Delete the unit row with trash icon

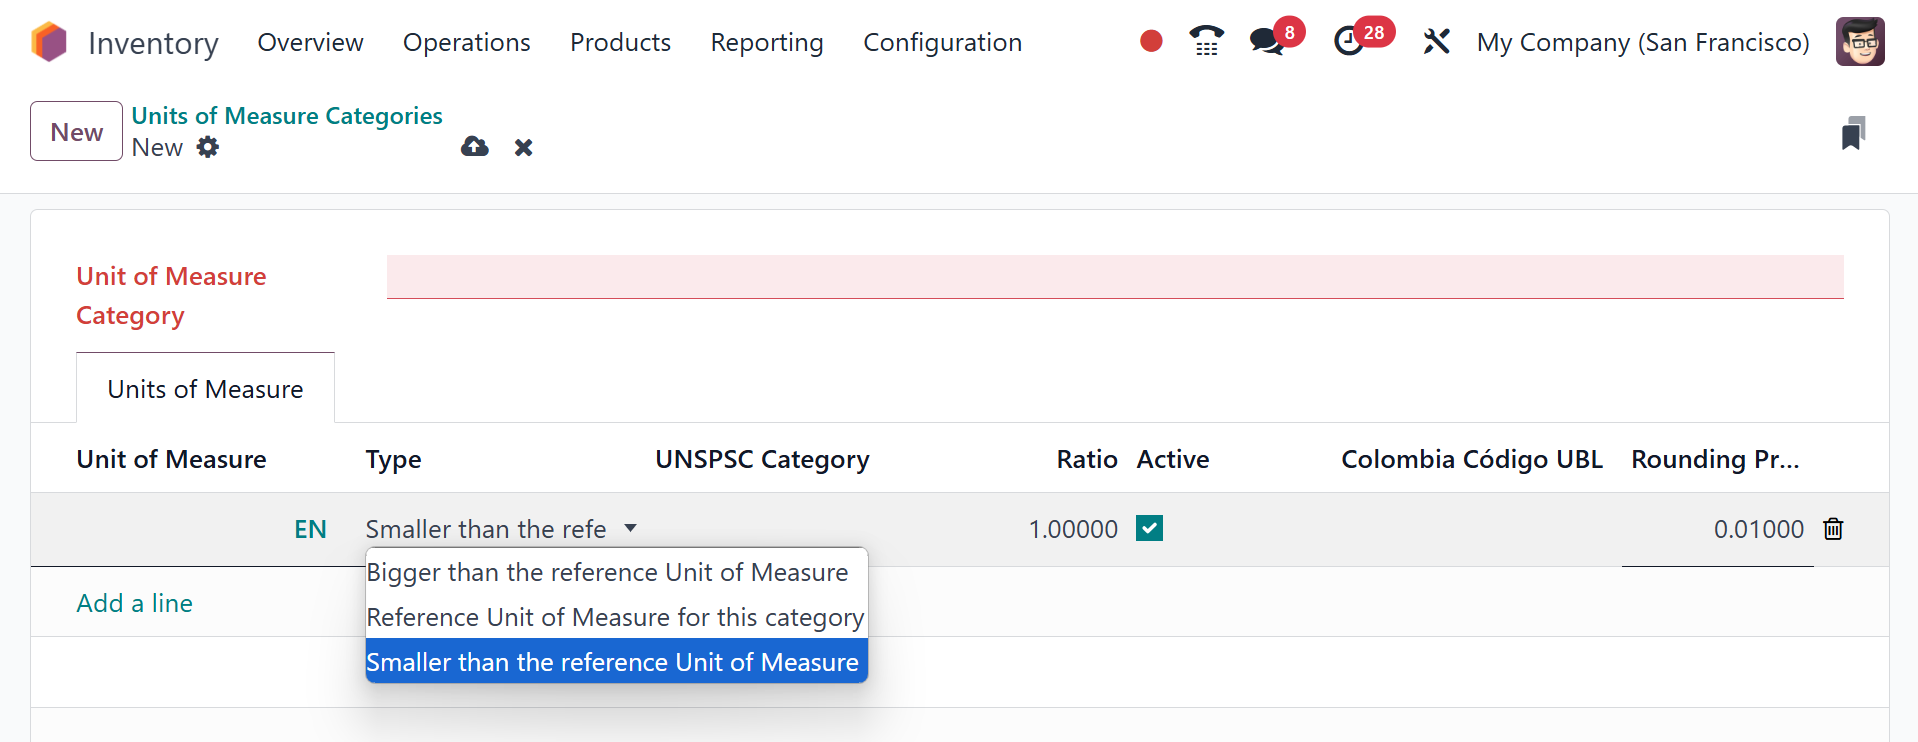coord(1833,529)
